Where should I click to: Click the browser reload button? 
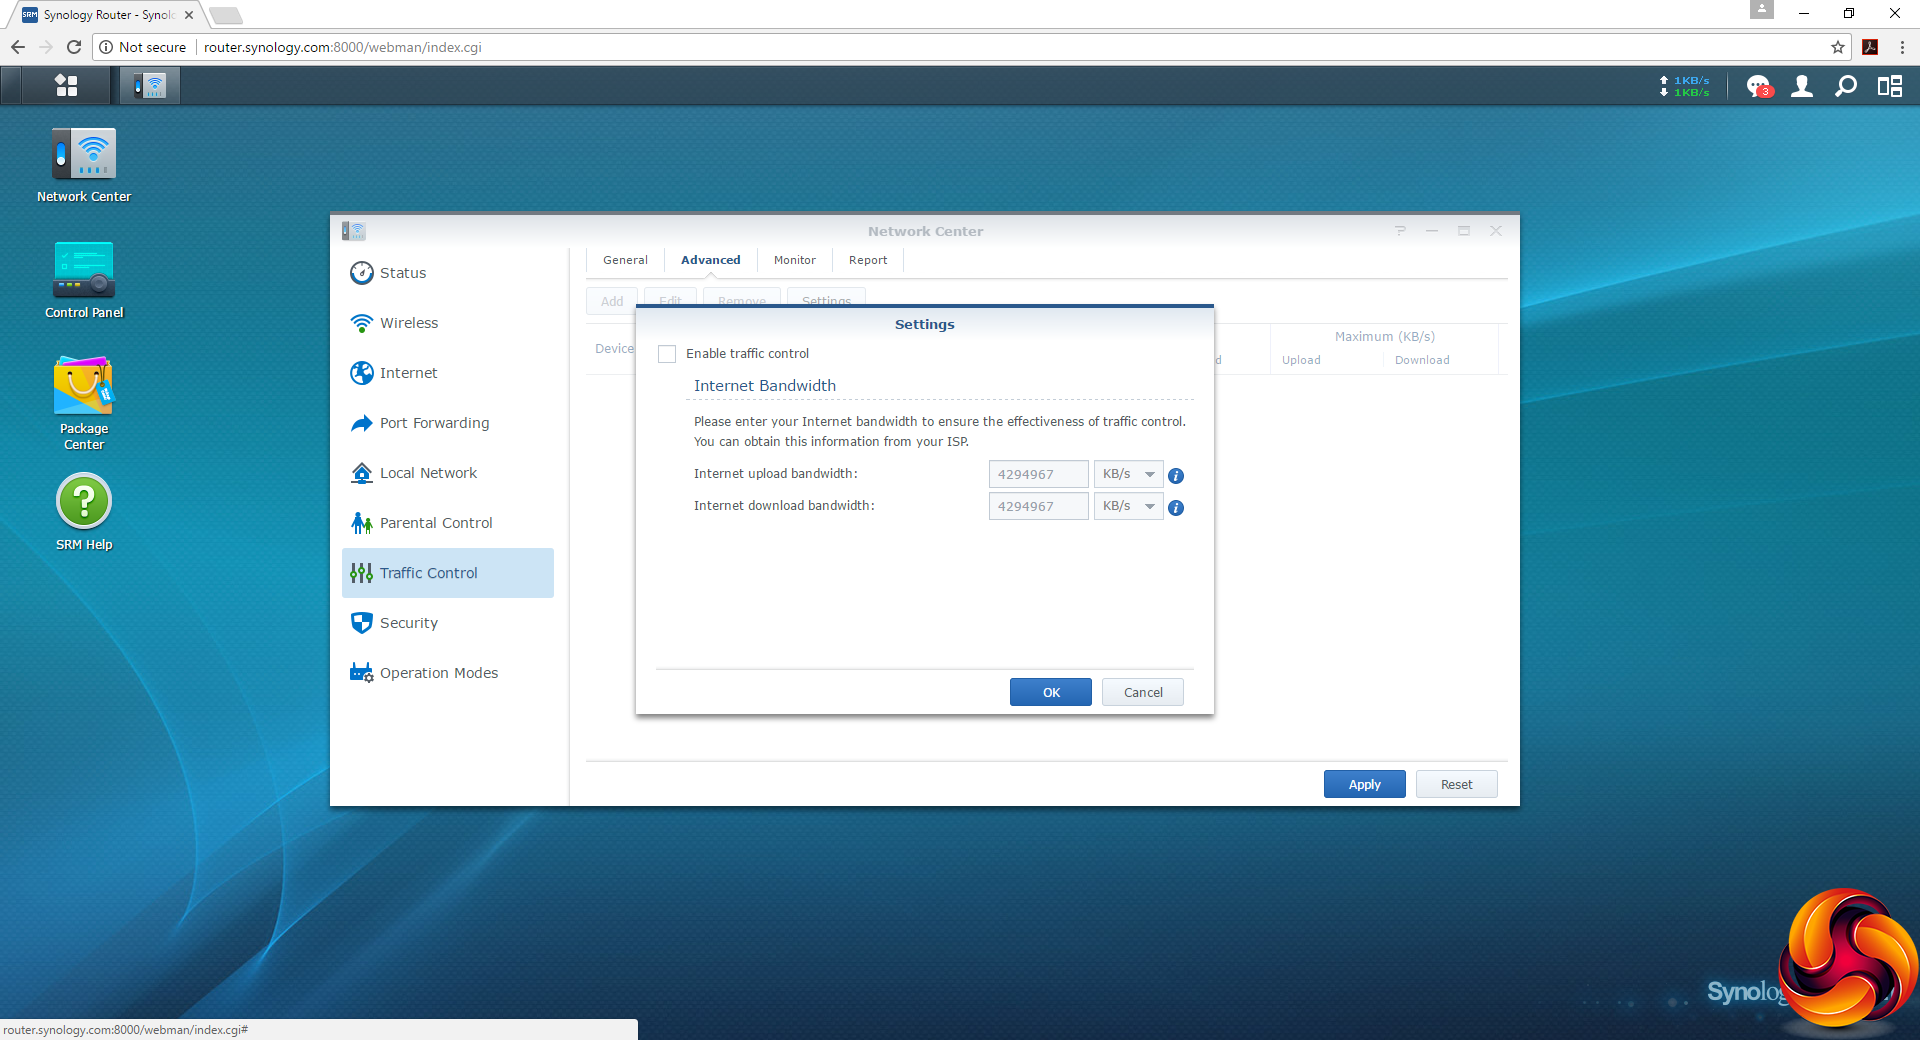tap(73, 47)
